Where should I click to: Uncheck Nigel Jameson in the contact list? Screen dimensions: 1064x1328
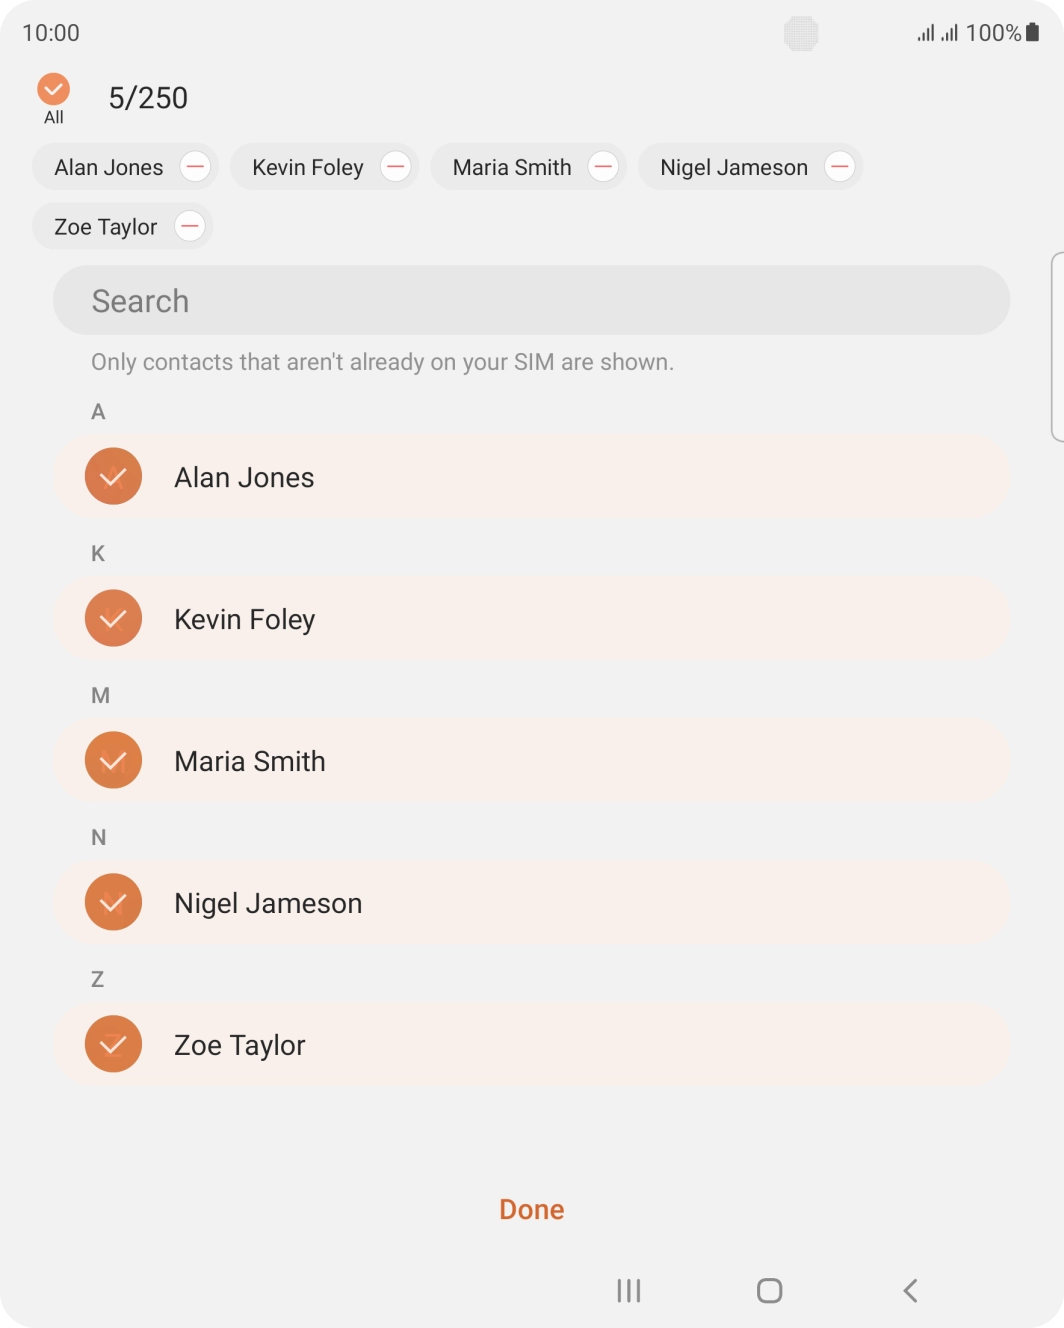pyautogui.click(x=113, y=903)
